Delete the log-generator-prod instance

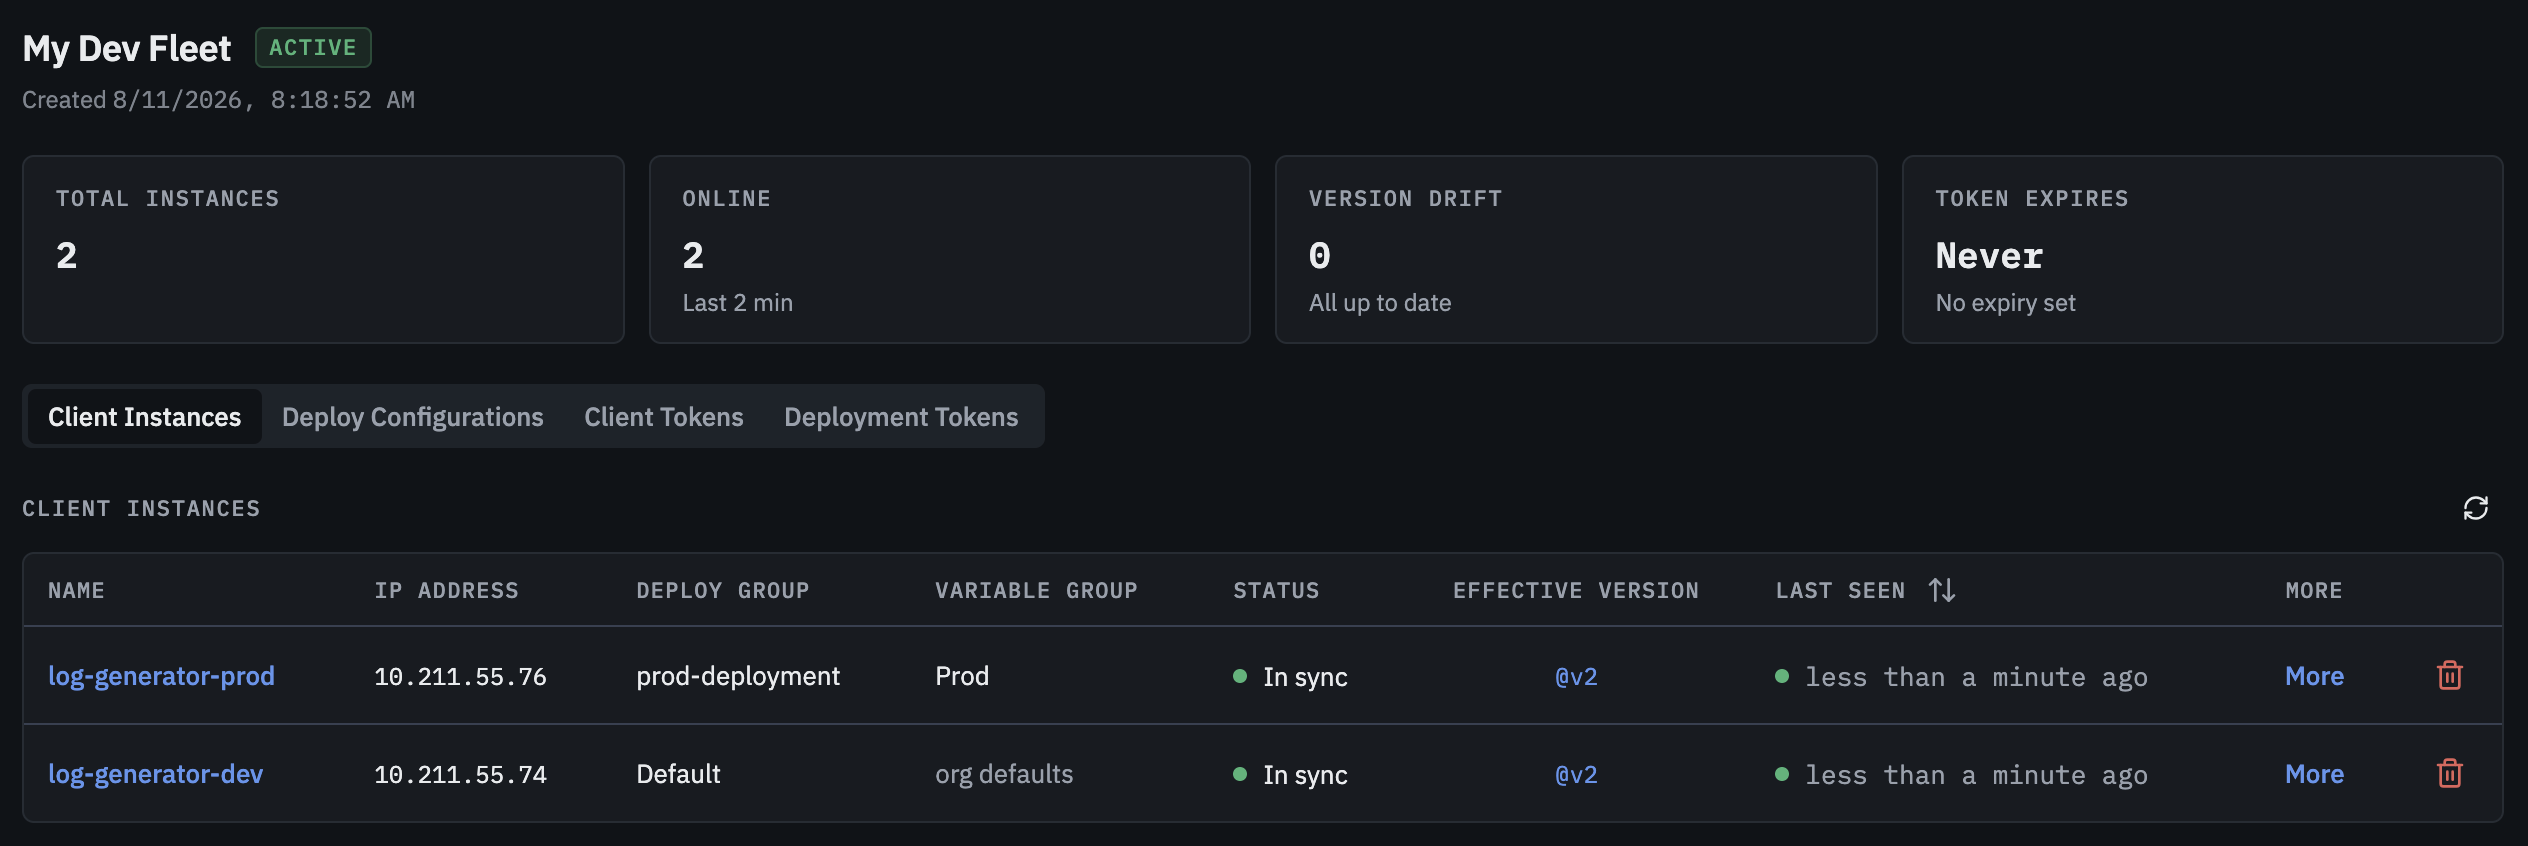2449,676
